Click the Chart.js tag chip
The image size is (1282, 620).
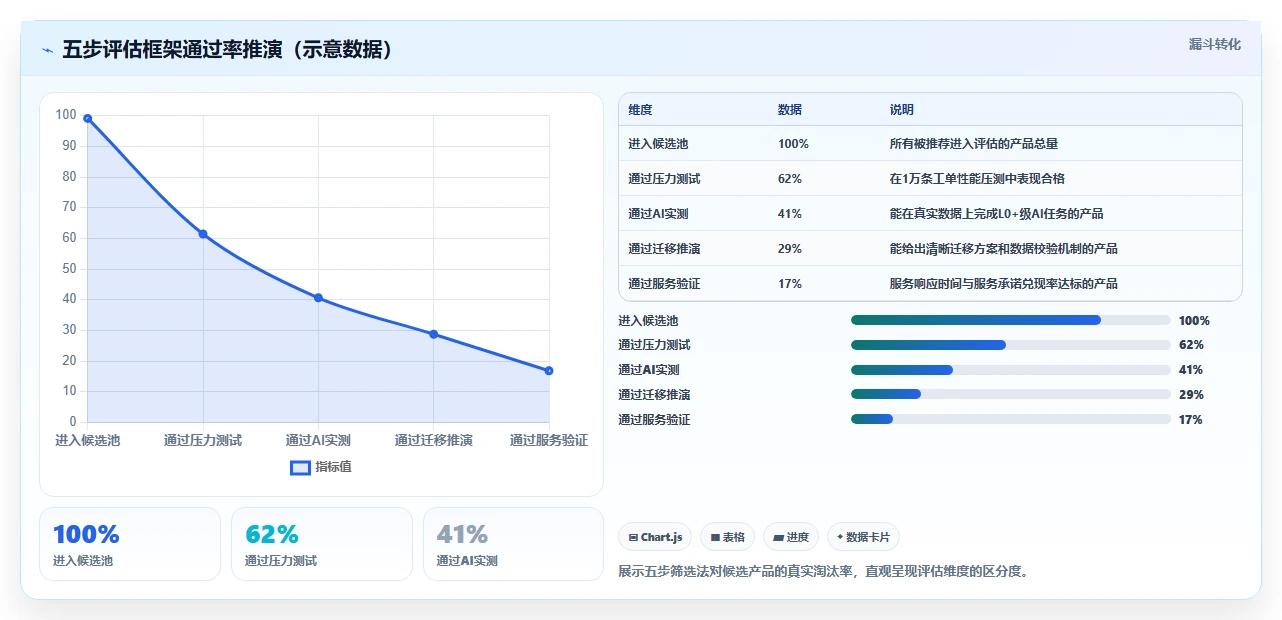click(x=655, y=537)
